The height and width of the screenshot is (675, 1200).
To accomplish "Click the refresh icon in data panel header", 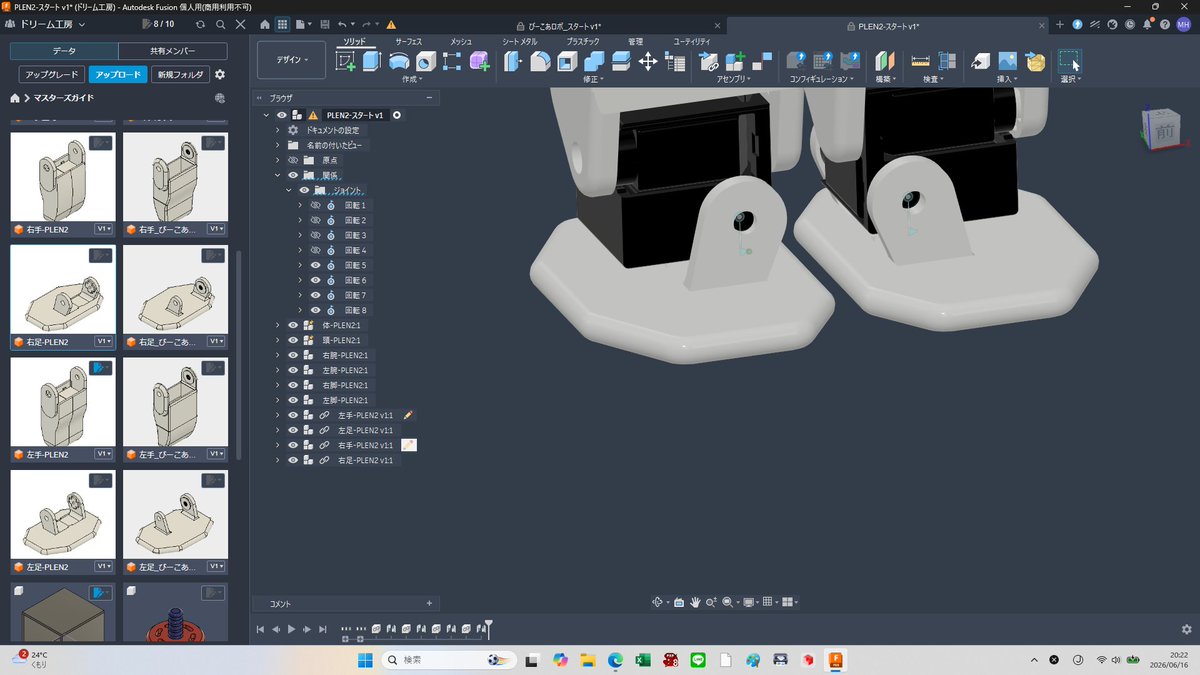I will click(201, 23).
